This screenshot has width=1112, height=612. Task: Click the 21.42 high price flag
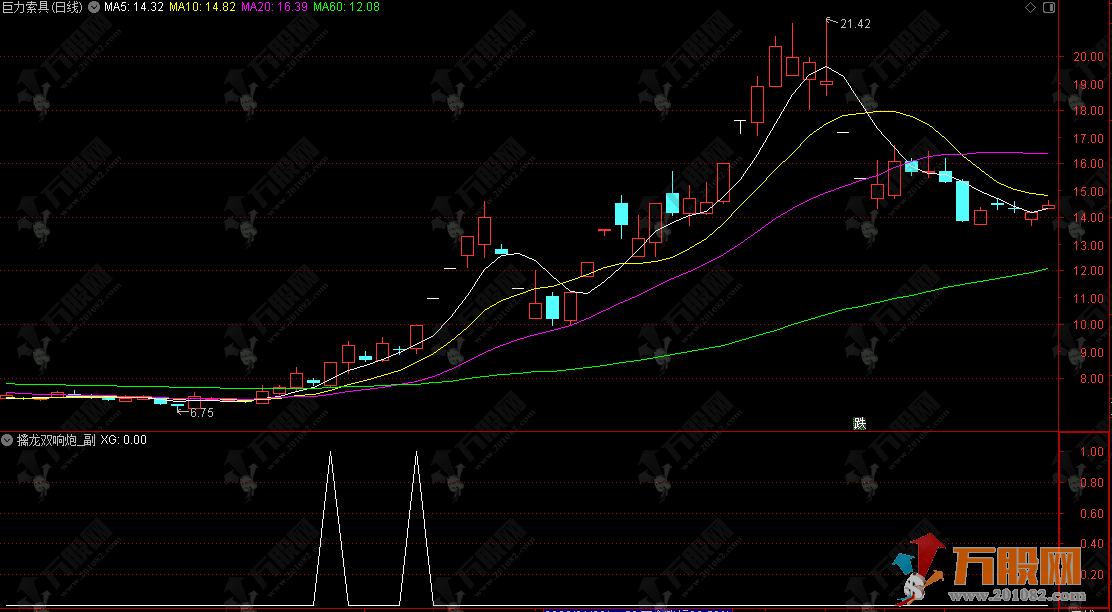853,23
